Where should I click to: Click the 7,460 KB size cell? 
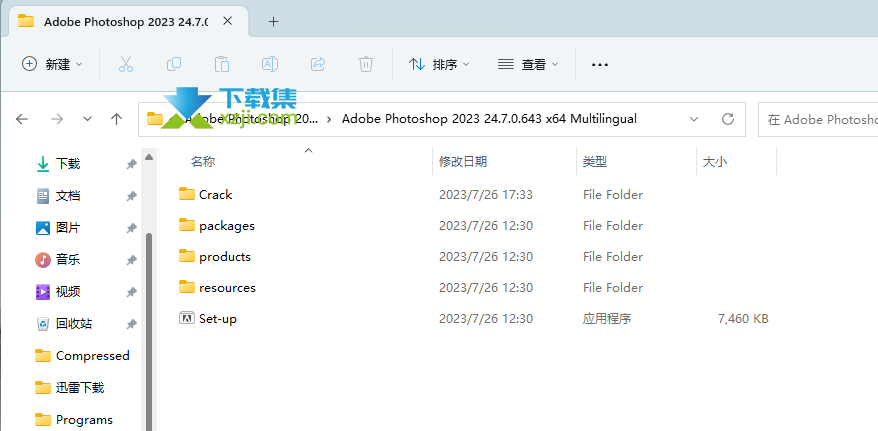743,318
